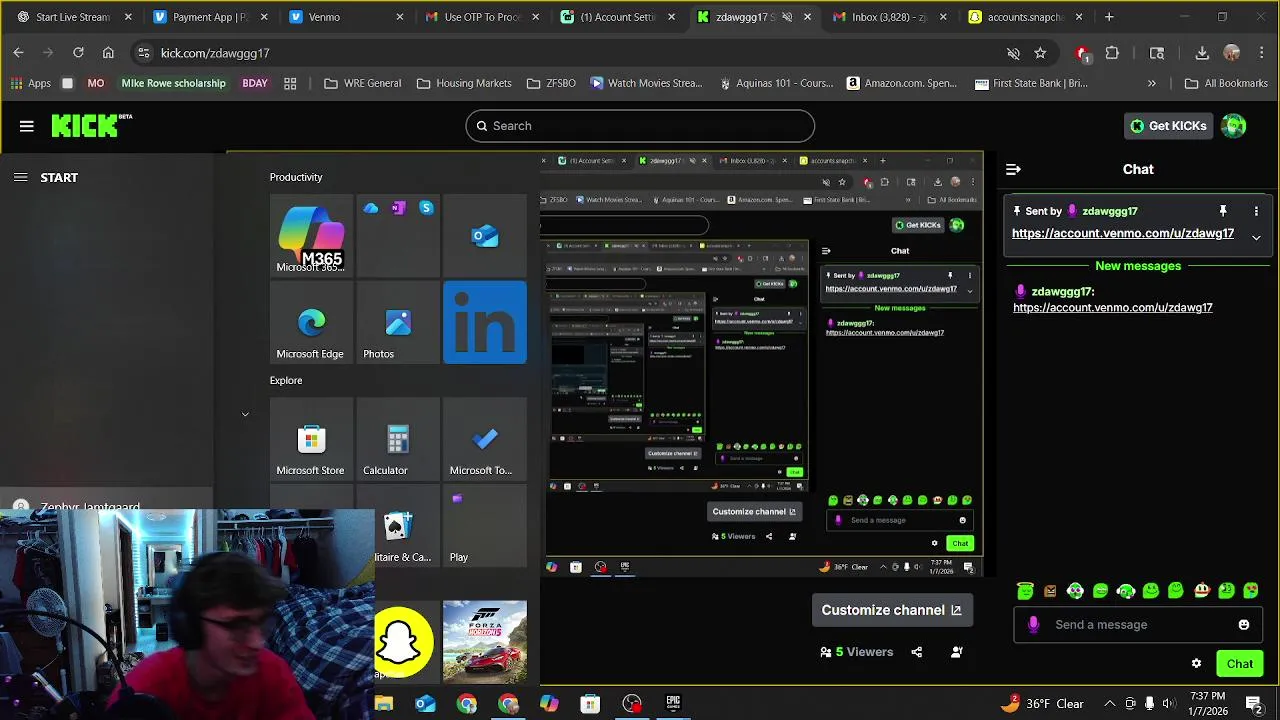Collapse the chat panel with arrow icon

1013,169
